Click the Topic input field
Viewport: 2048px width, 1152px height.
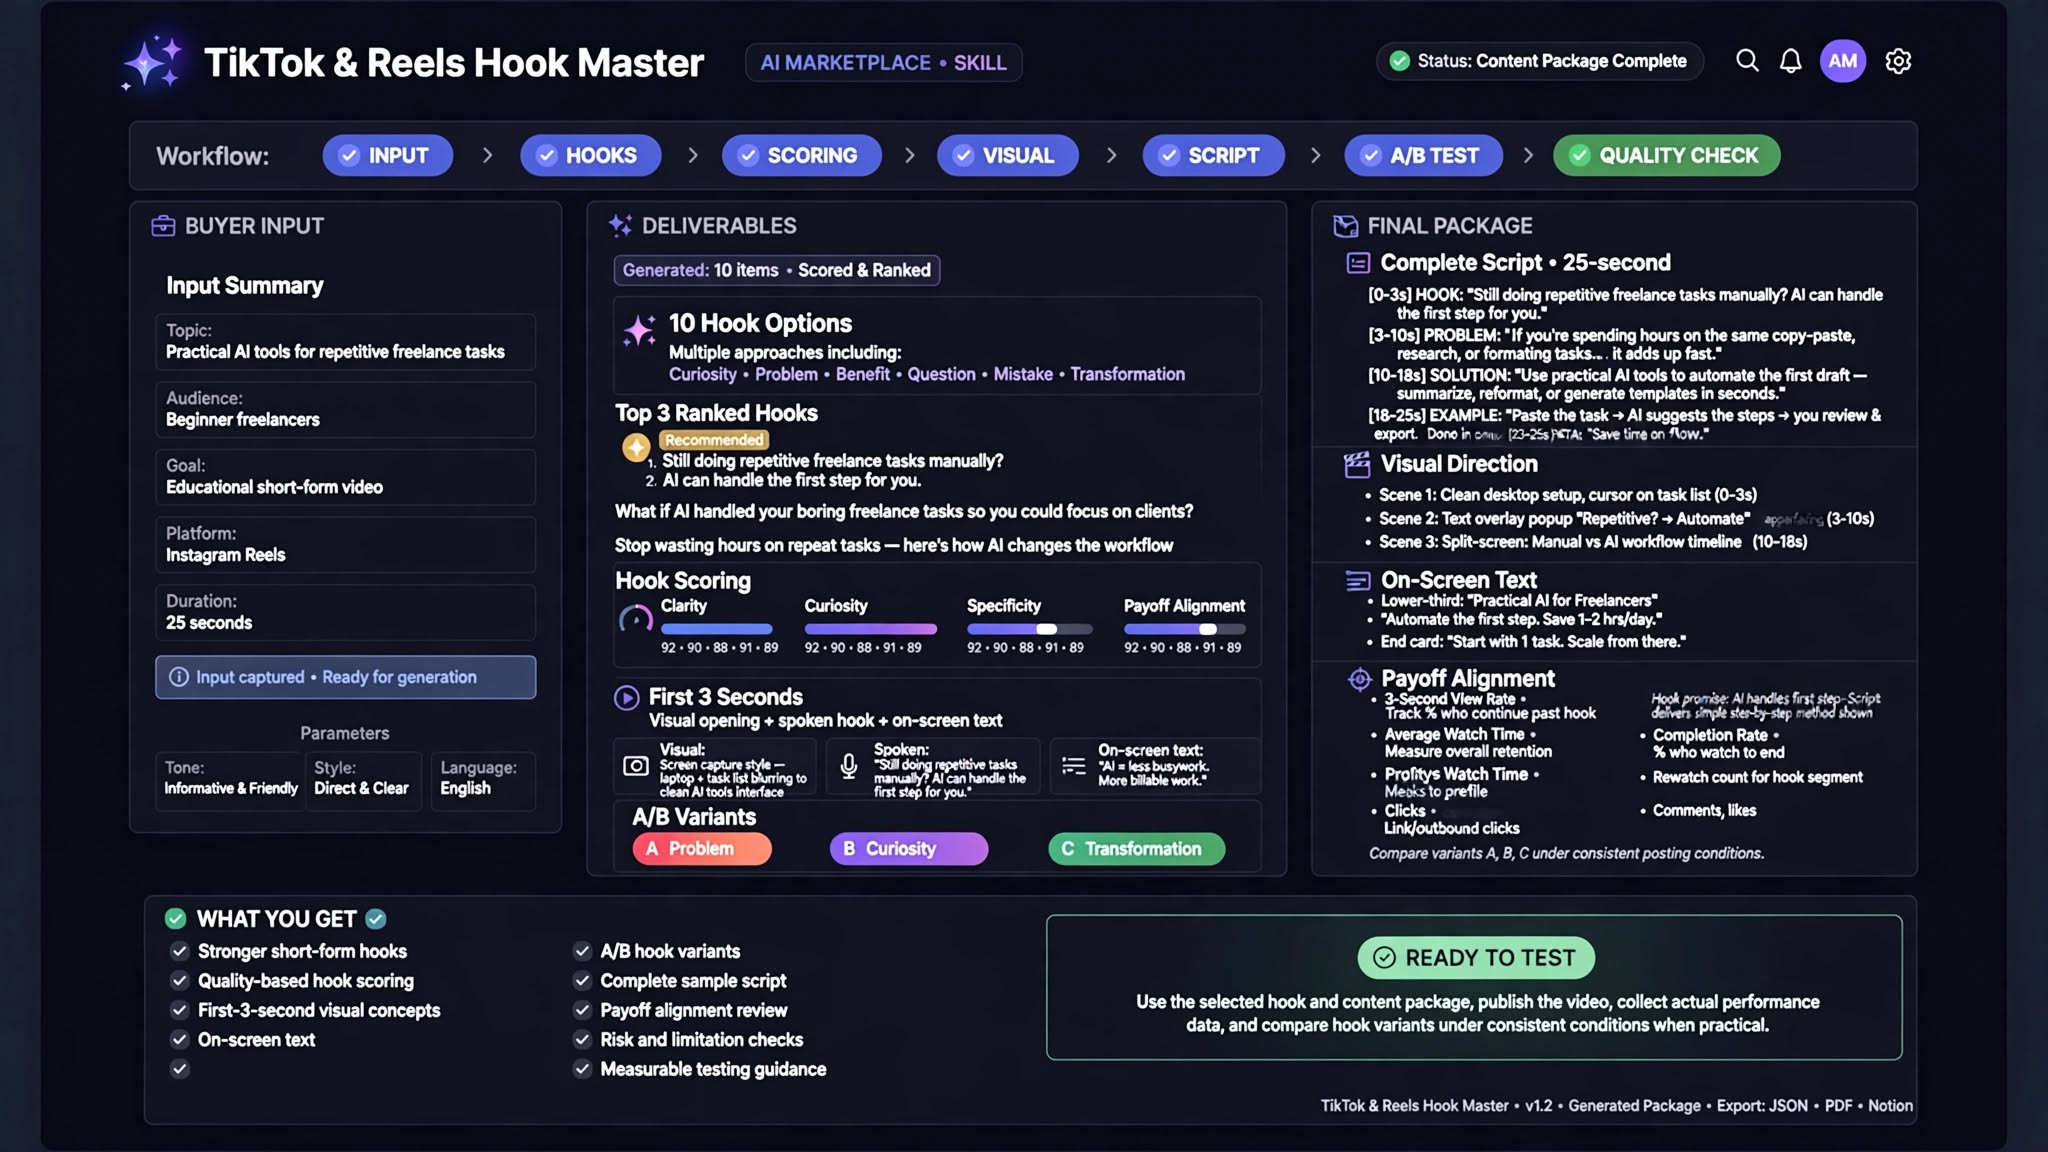(346, 342)
